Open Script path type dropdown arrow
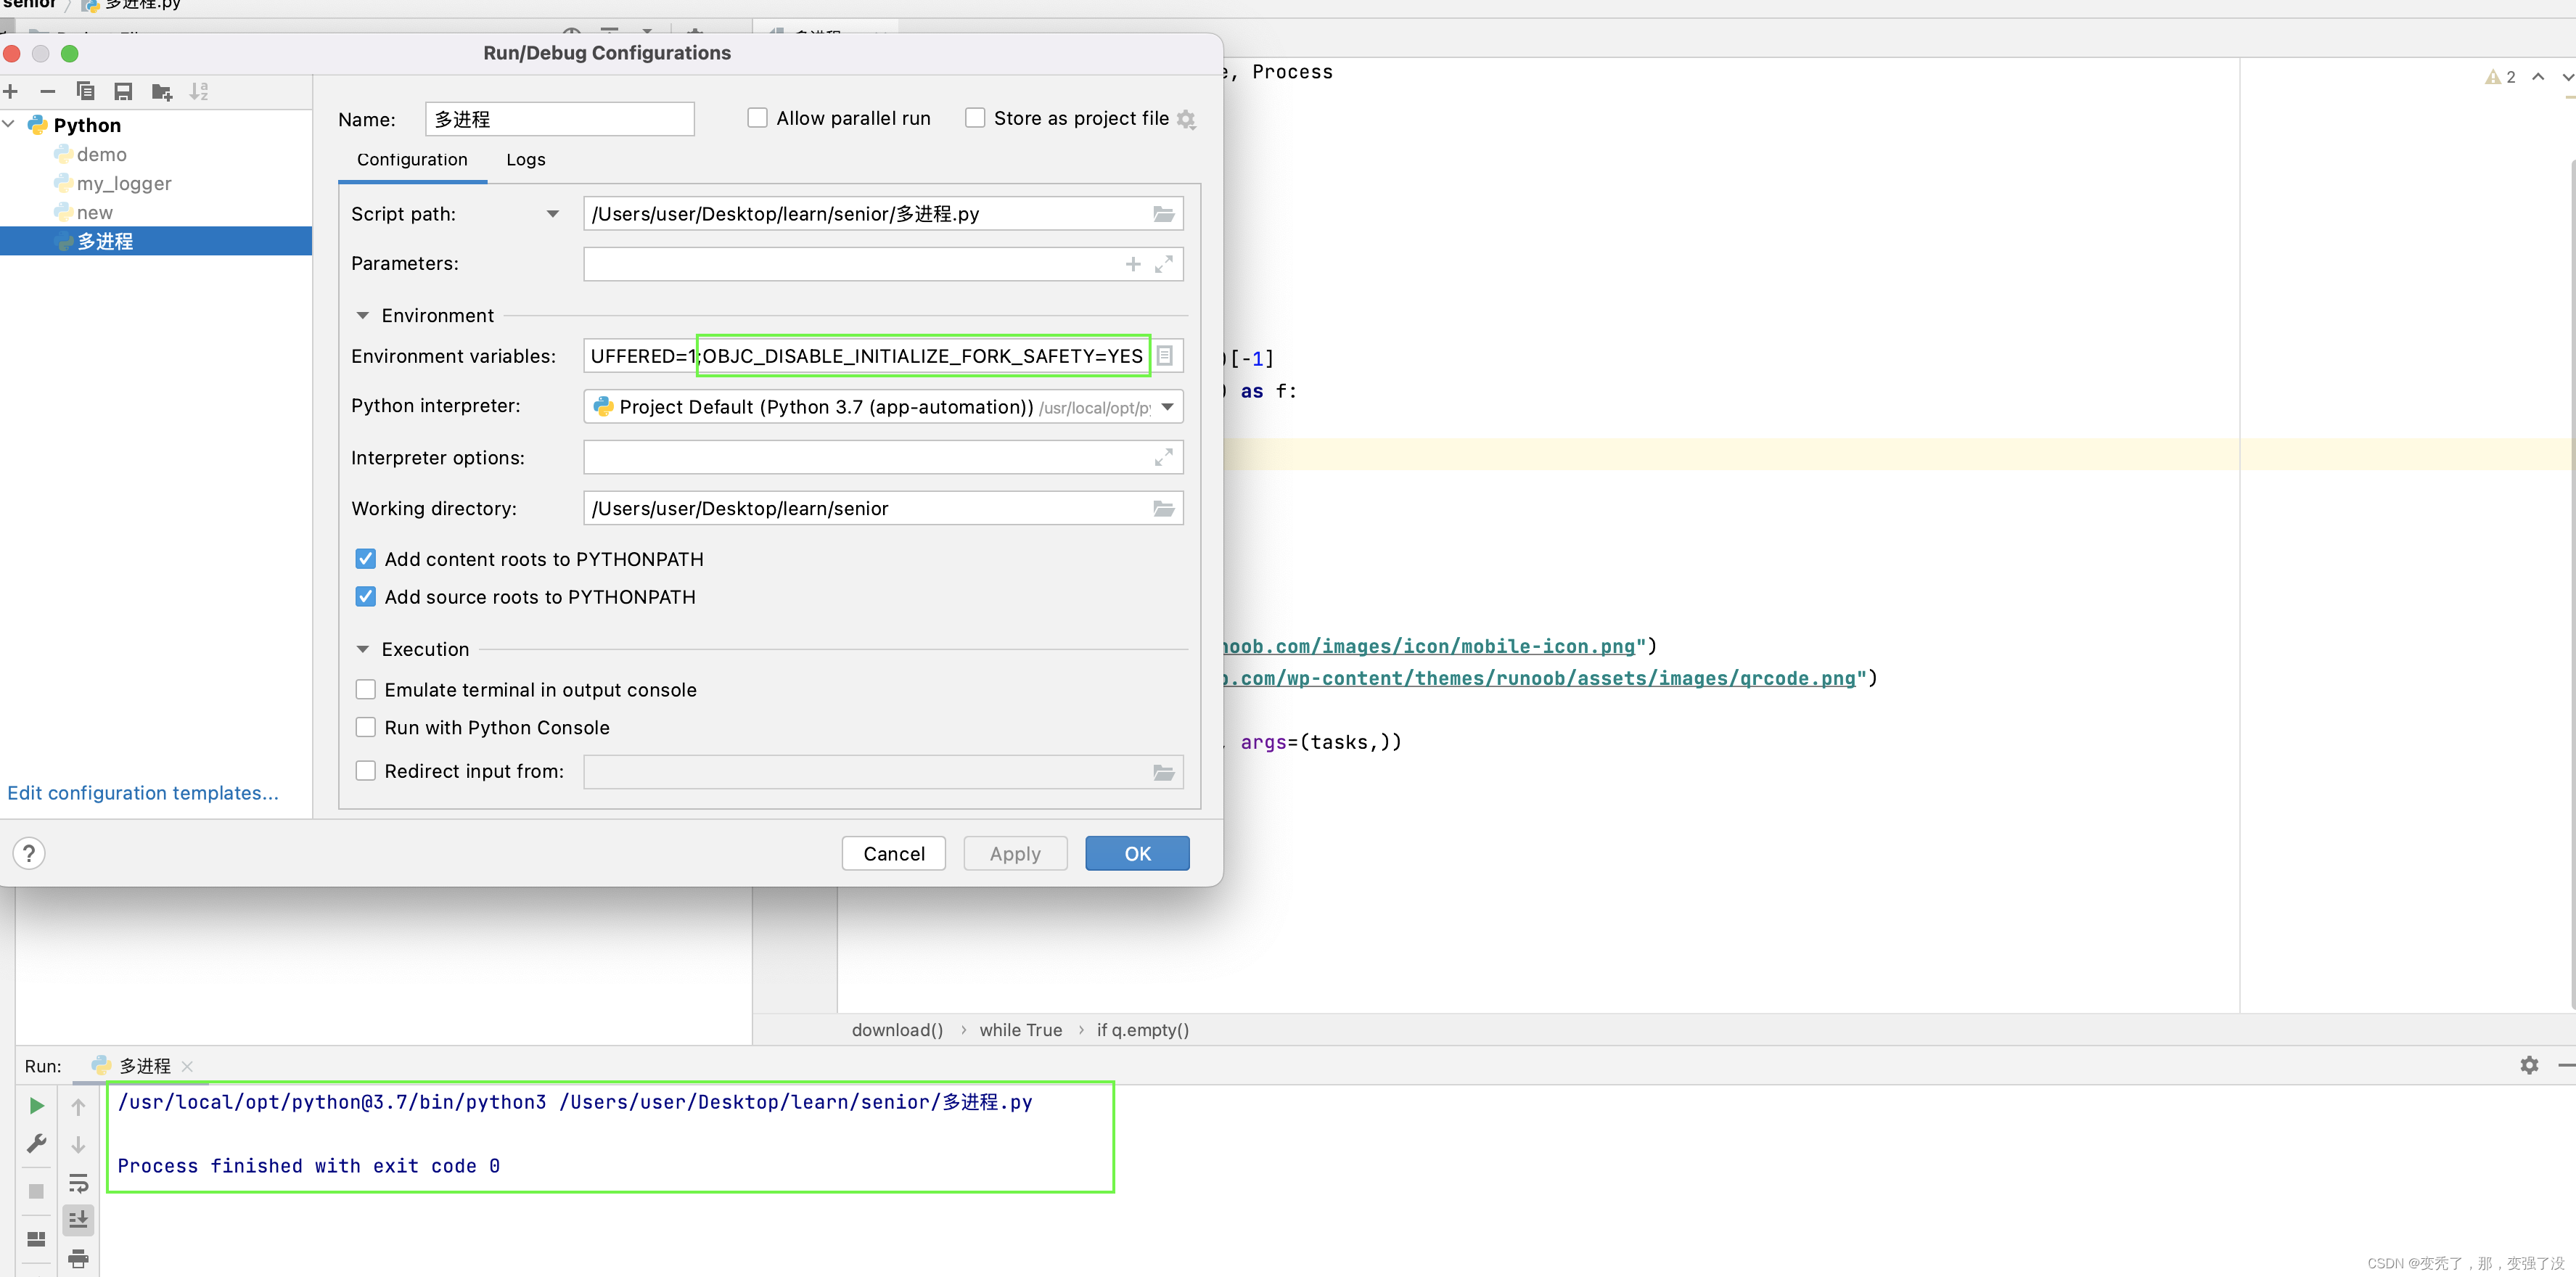 (x=553, y=214)
